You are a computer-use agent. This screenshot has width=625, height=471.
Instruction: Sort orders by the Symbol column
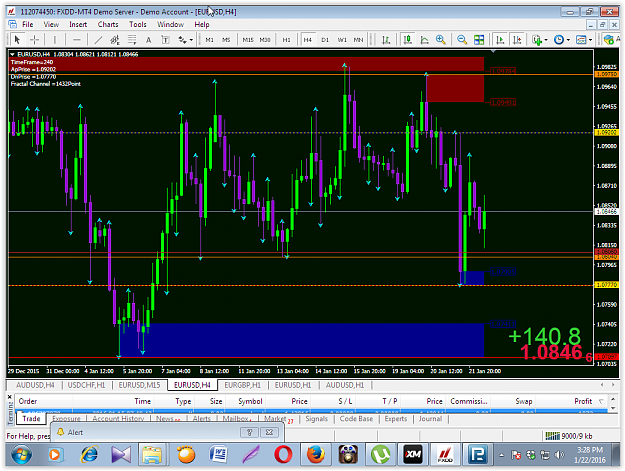[250, 401]
